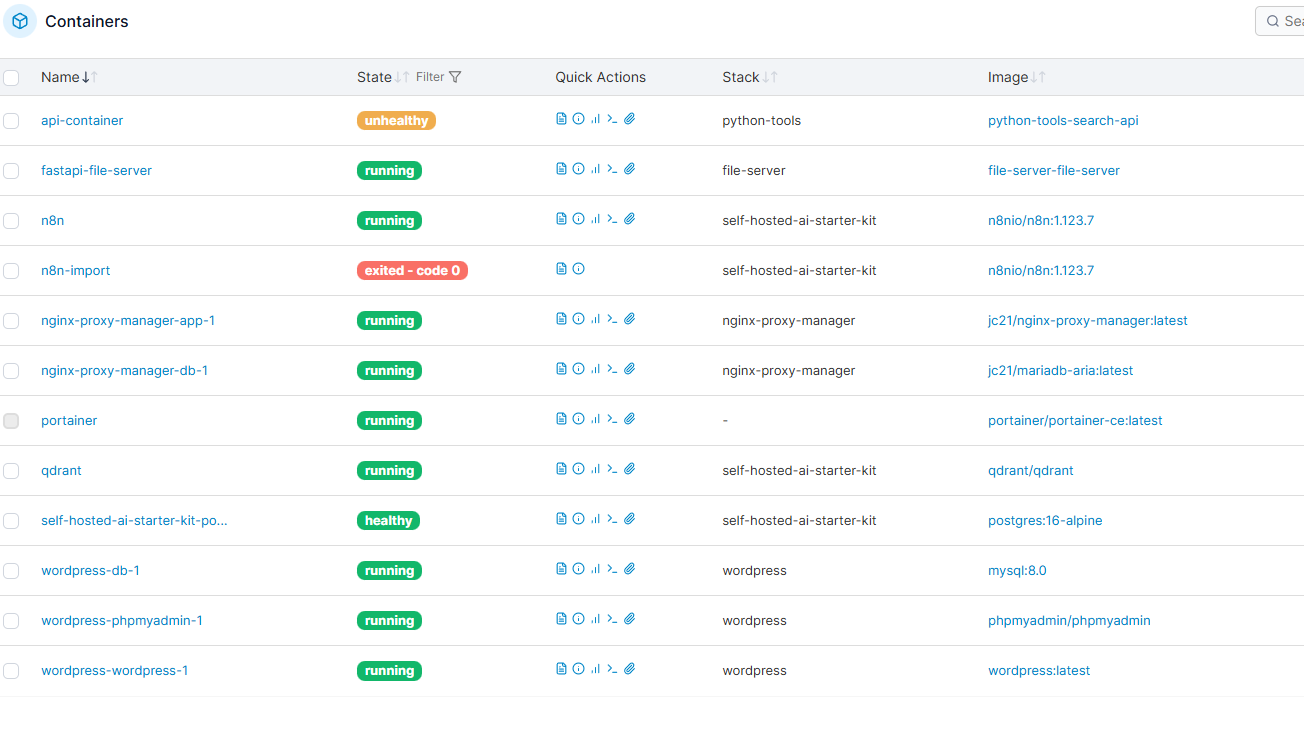Open the qdrant container name link
Viewport: 1304px width, 754px height.
click(62, 471)
